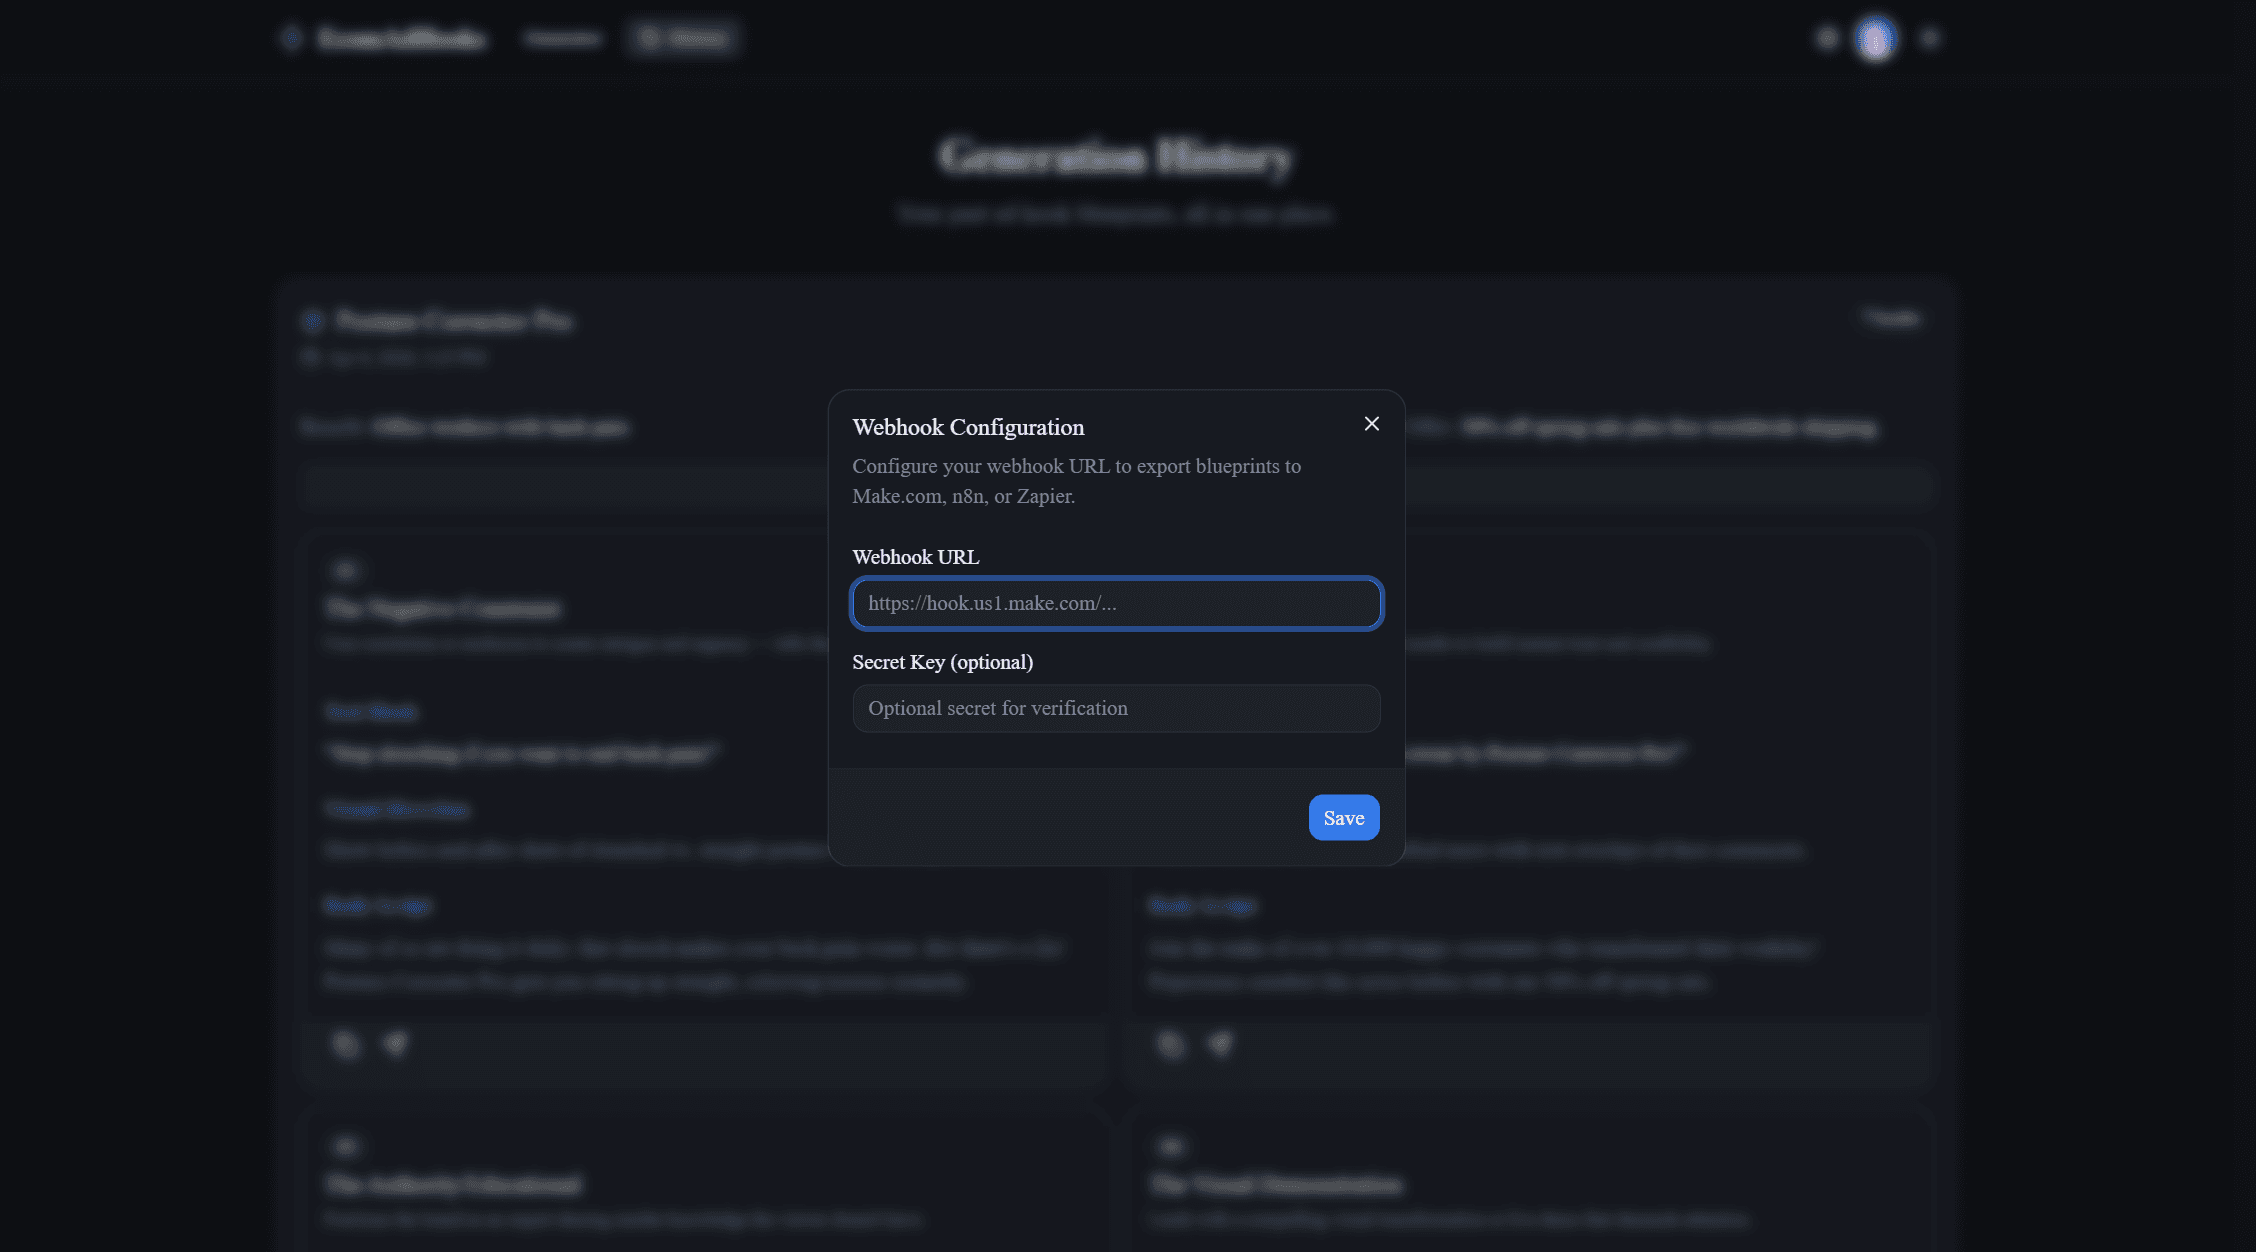
Task: Select the radio marker beside the top blueprint title
Action: point(313,320)
